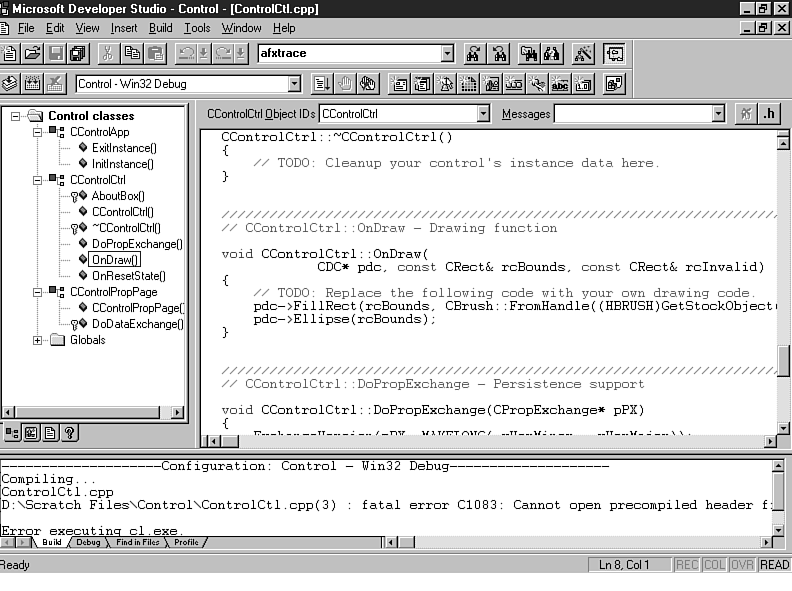Click the fatal error C1083 output line
The height and width of the screenshot is (591, 792).
point(386,505)
